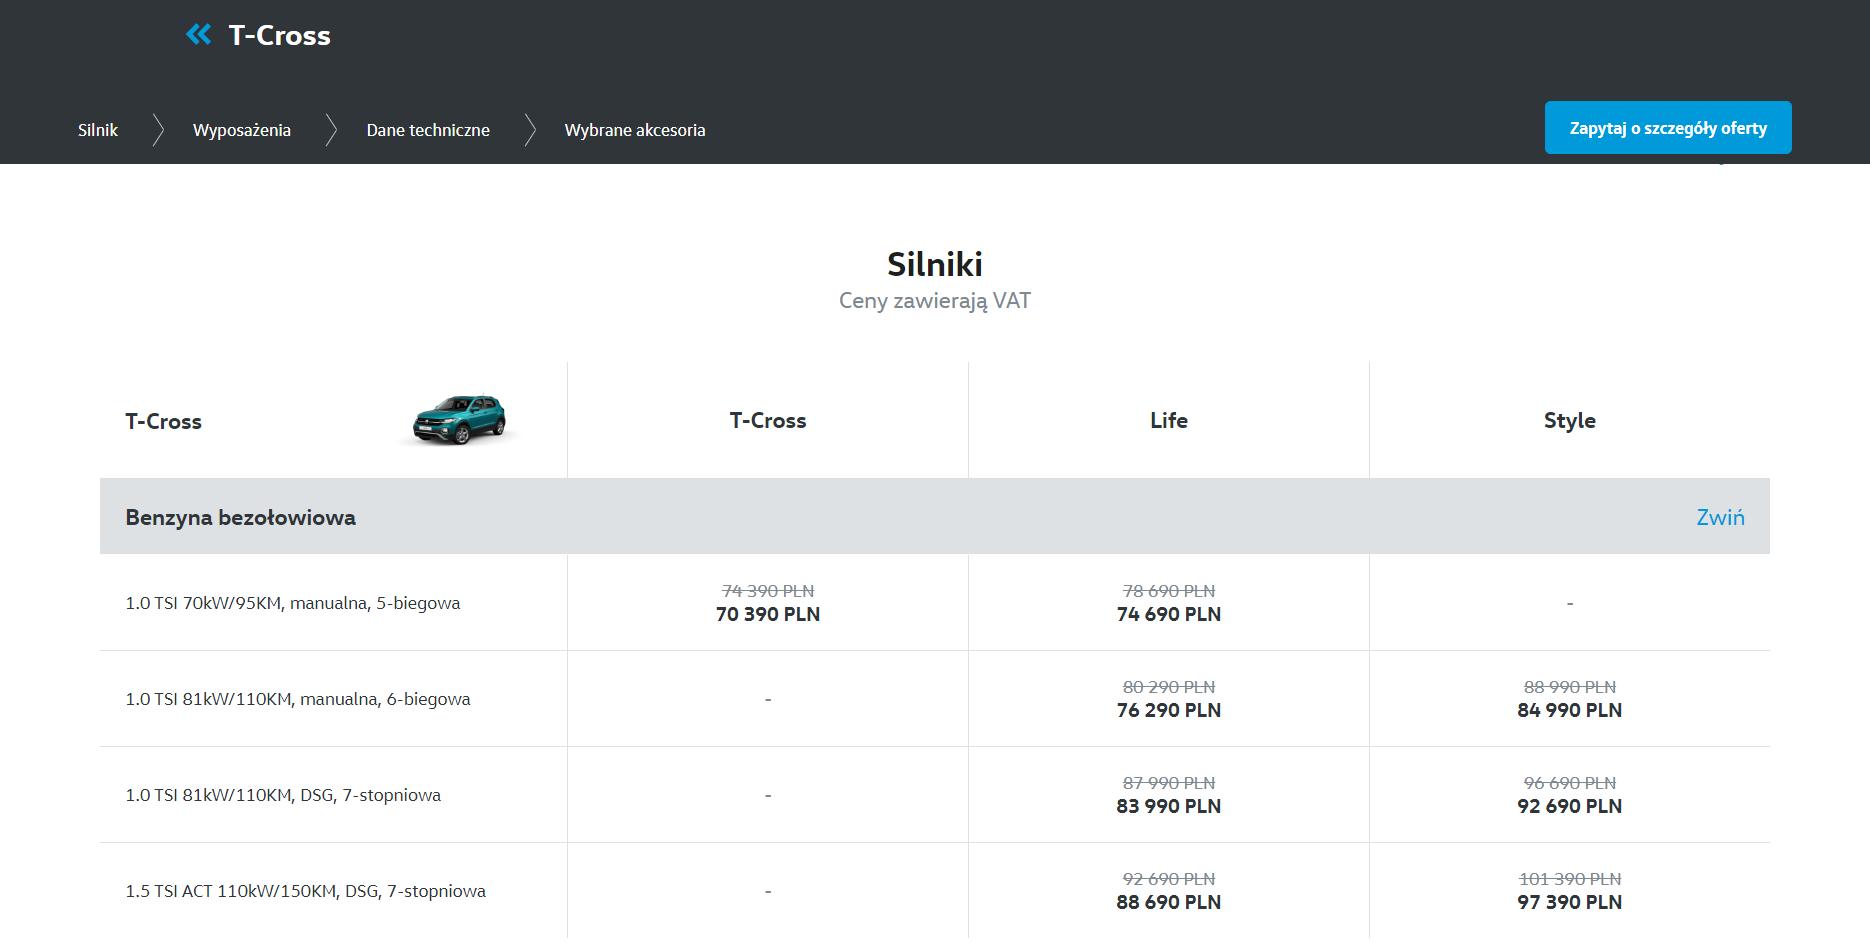
Task: Click the struck-through 96 690 PLN price
Action: coord(1570,783)
